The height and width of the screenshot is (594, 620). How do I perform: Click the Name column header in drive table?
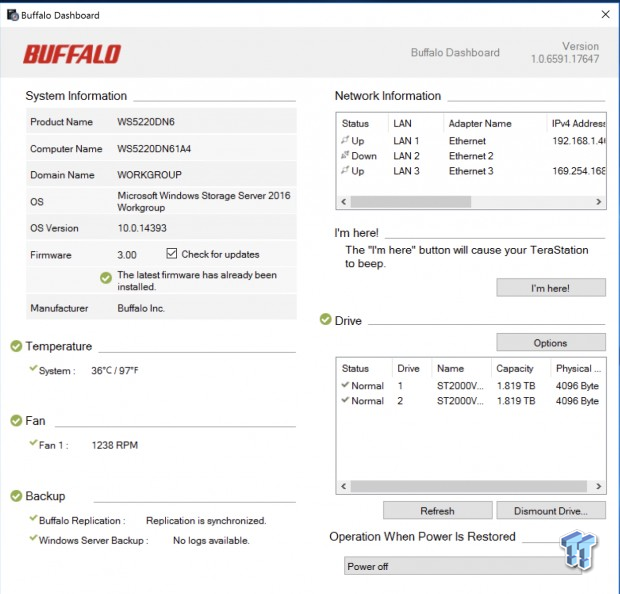click(450, 369)
